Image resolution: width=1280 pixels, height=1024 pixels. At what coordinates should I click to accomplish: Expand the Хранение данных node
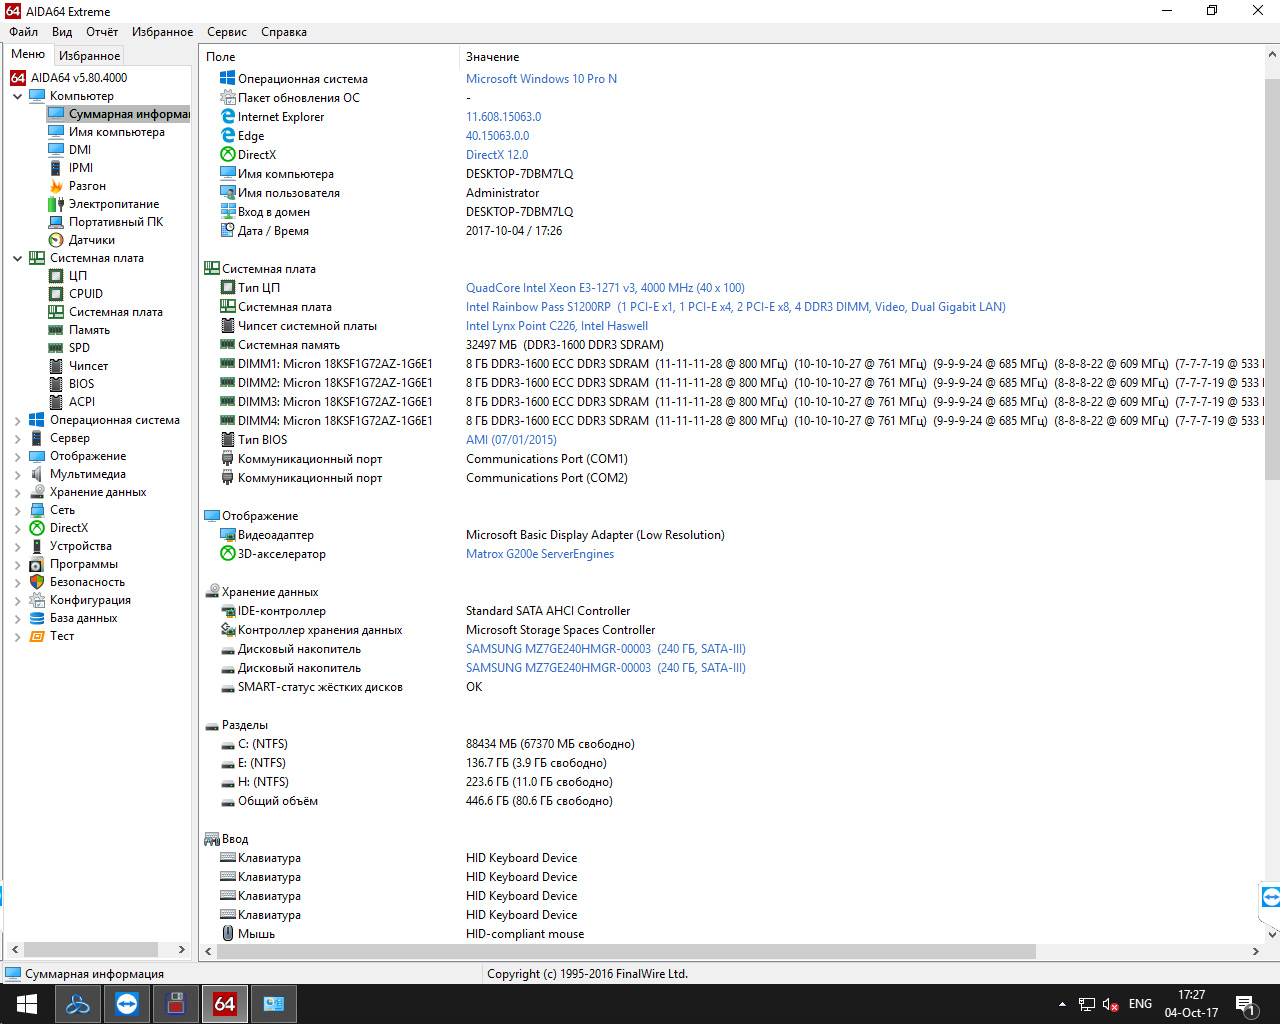point(17,492)
